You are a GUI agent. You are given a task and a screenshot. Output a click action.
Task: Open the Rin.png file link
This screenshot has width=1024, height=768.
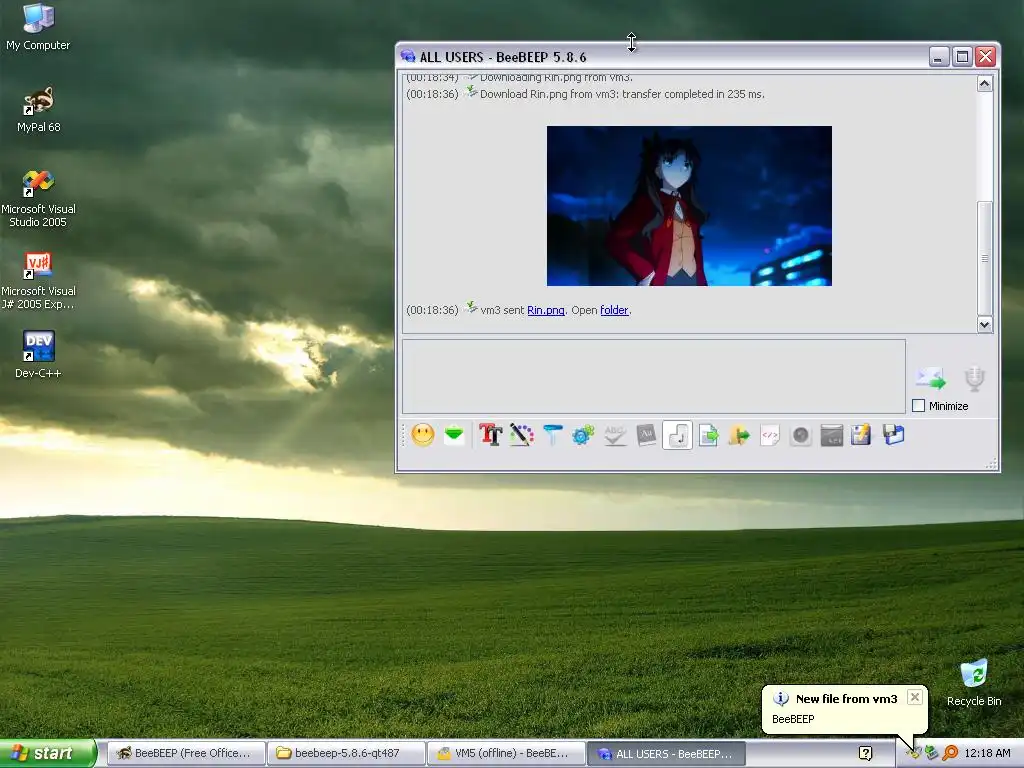(545, 310)
